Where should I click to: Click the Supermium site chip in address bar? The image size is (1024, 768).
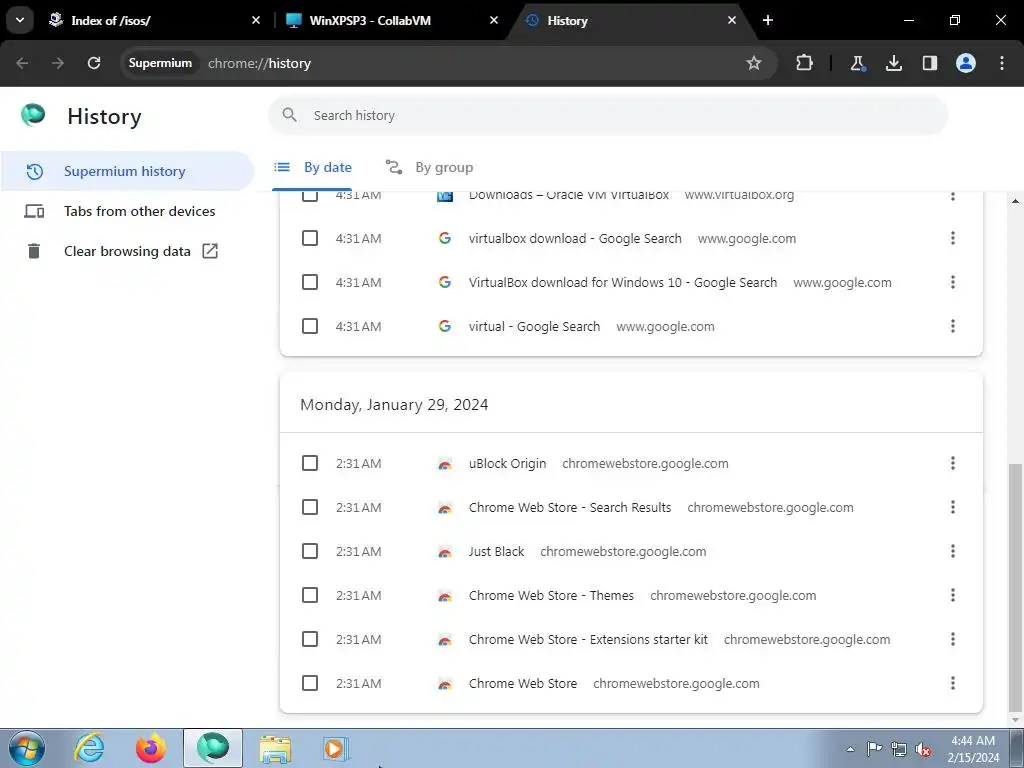click(160, 63)
